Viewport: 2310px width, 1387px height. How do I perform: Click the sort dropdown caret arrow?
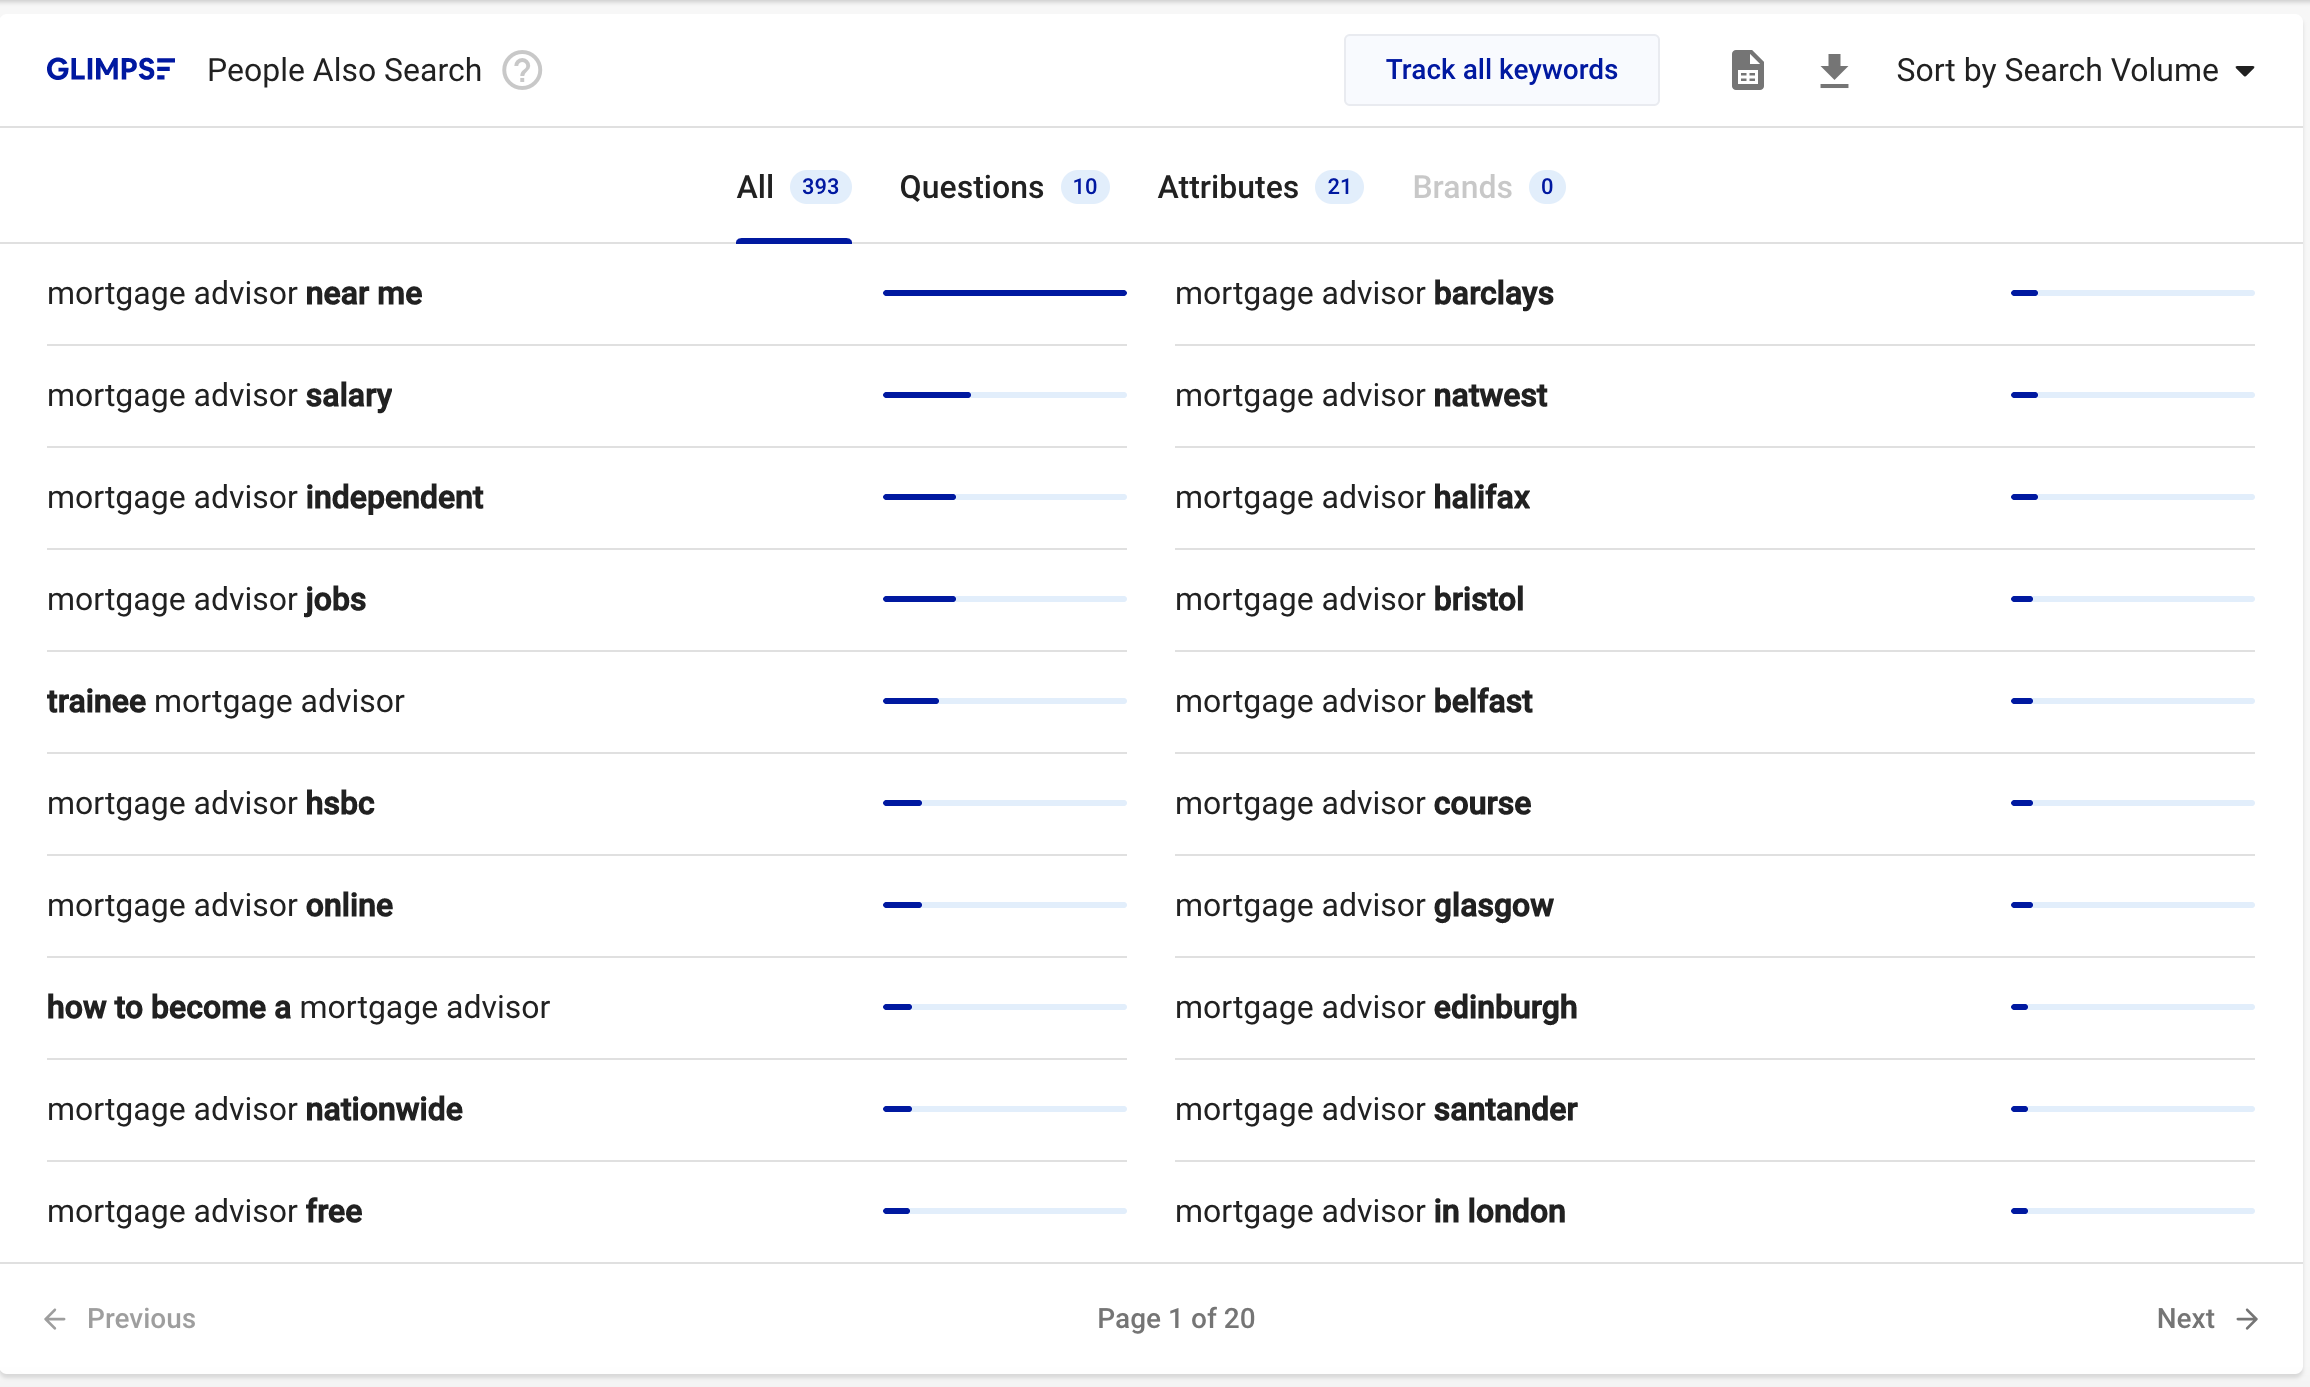(x=2245, y=71)
